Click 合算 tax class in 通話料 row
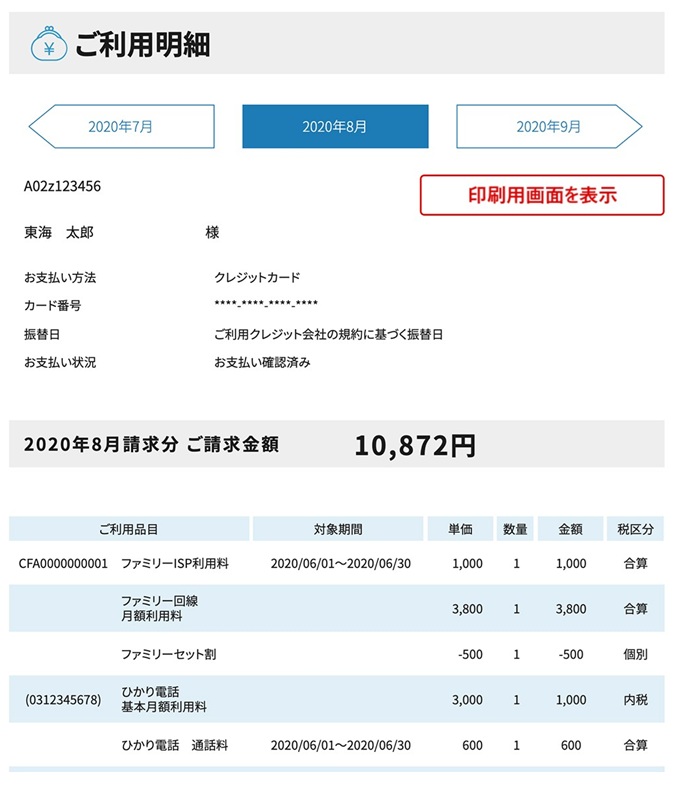 (x=635, y=745)
